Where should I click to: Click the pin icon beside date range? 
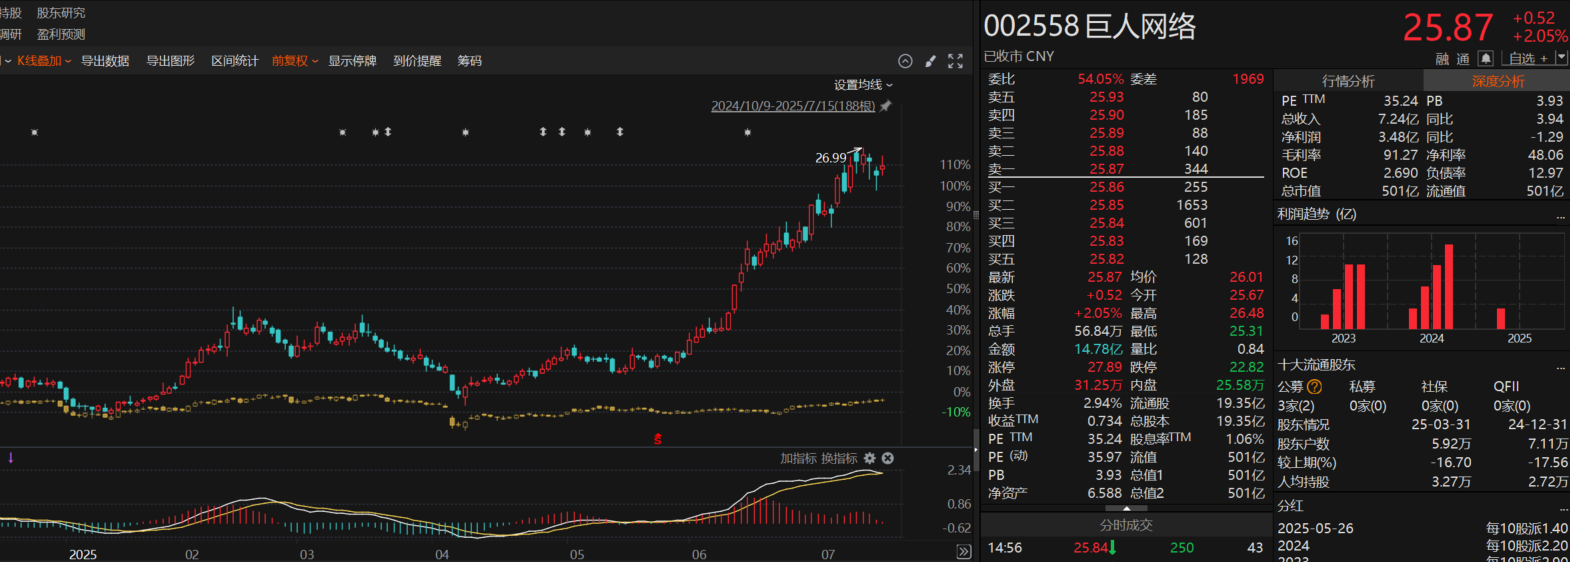pyautogui.click(x=885, y=106)
